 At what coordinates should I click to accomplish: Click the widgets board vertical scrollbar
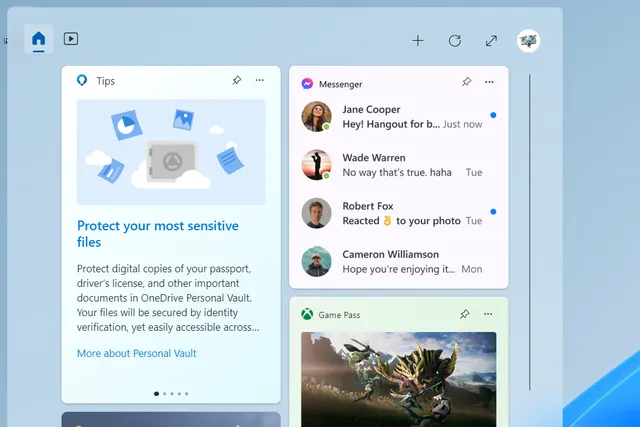(530, 200)
